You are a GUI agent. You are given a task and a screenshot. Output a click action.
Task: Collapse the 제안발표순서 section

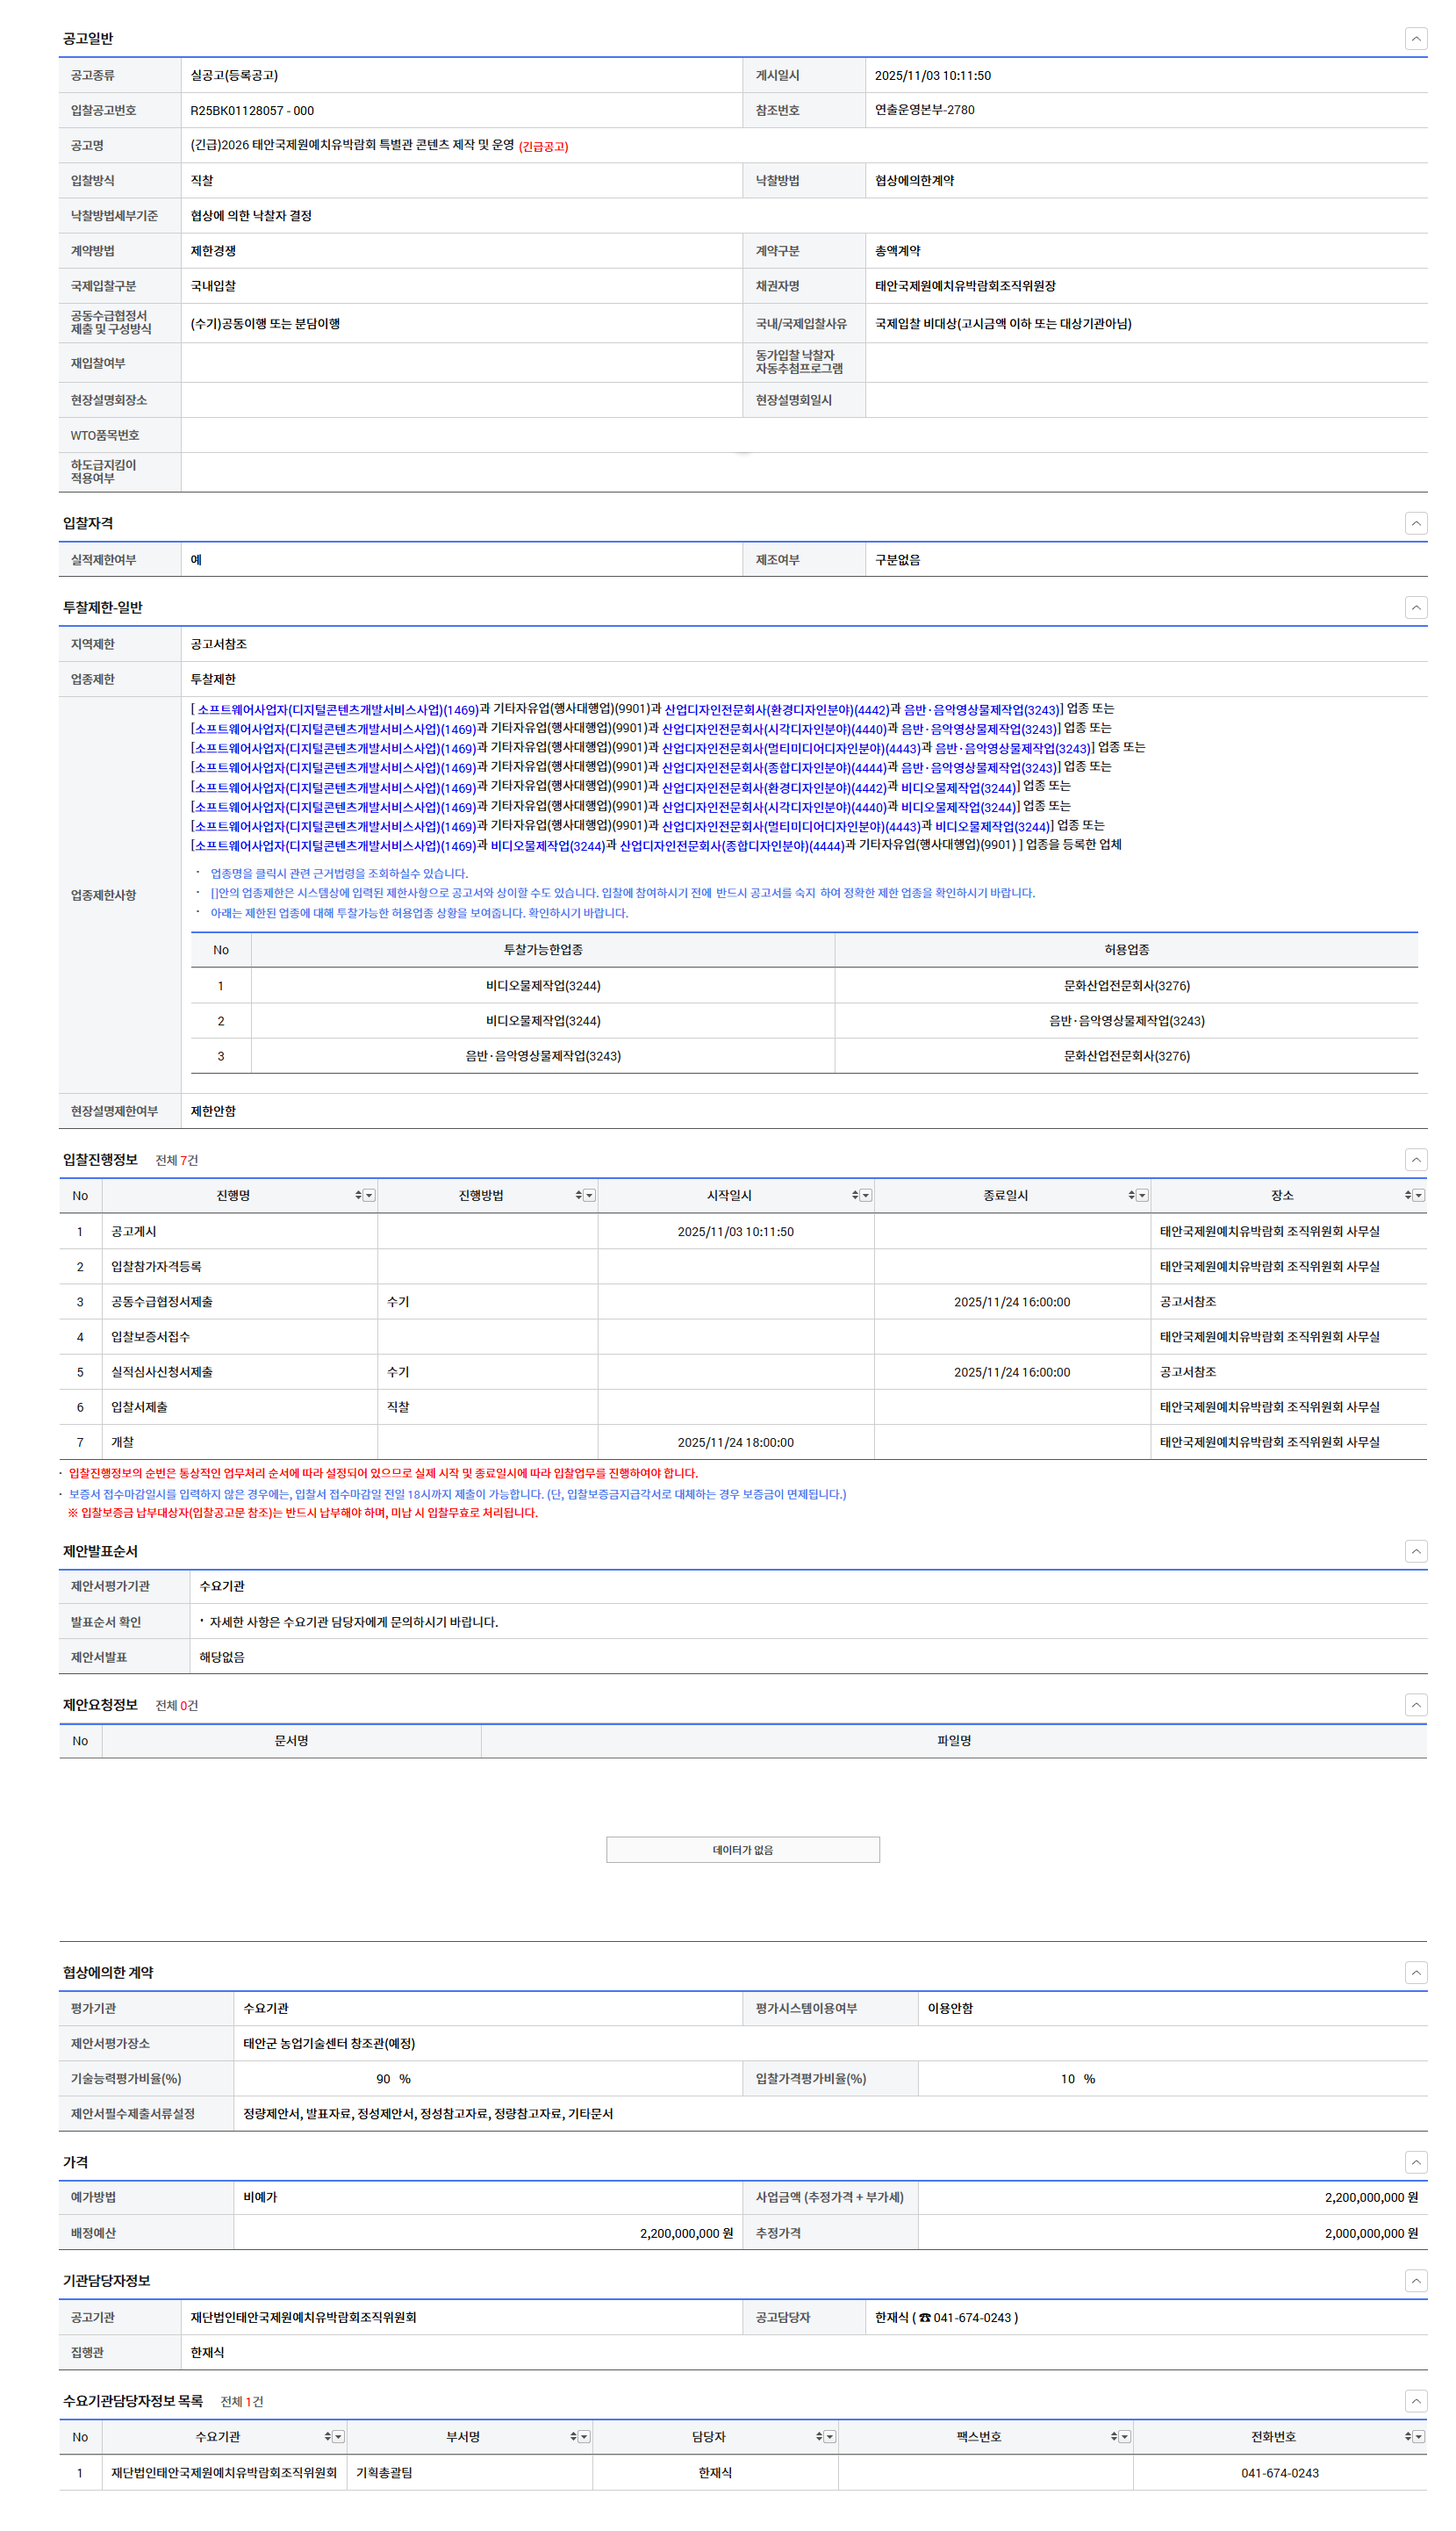(x=1415, y=1551)
